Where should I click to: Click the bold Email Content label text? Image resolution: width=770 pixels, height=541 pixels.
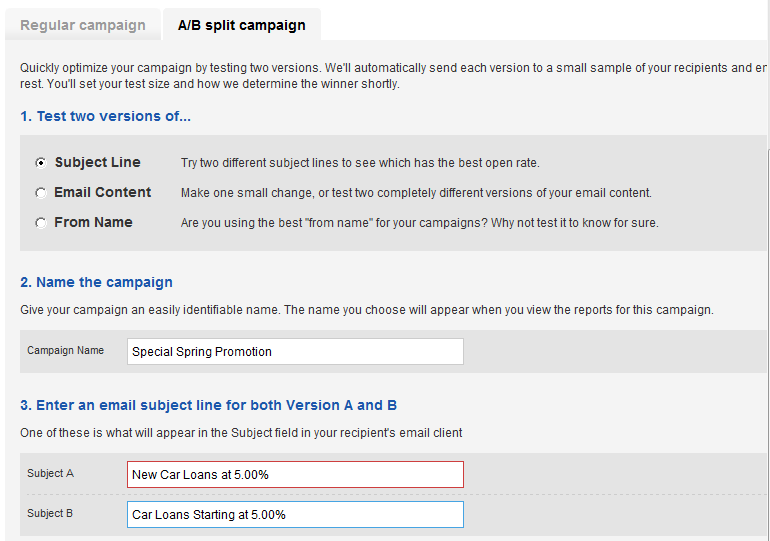click(103, 192)
